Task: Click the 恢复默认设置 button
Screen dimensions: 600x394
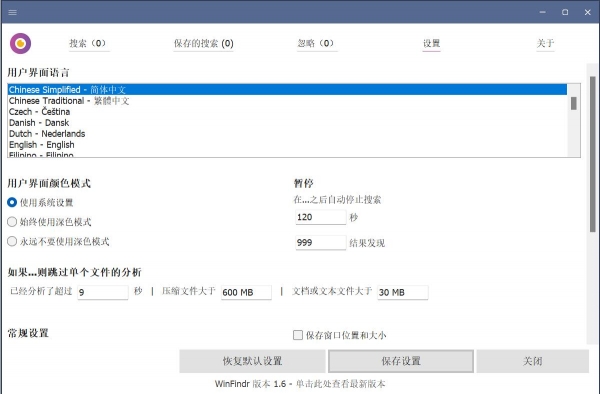Action: pyautogui.click(x=253, y=361)
